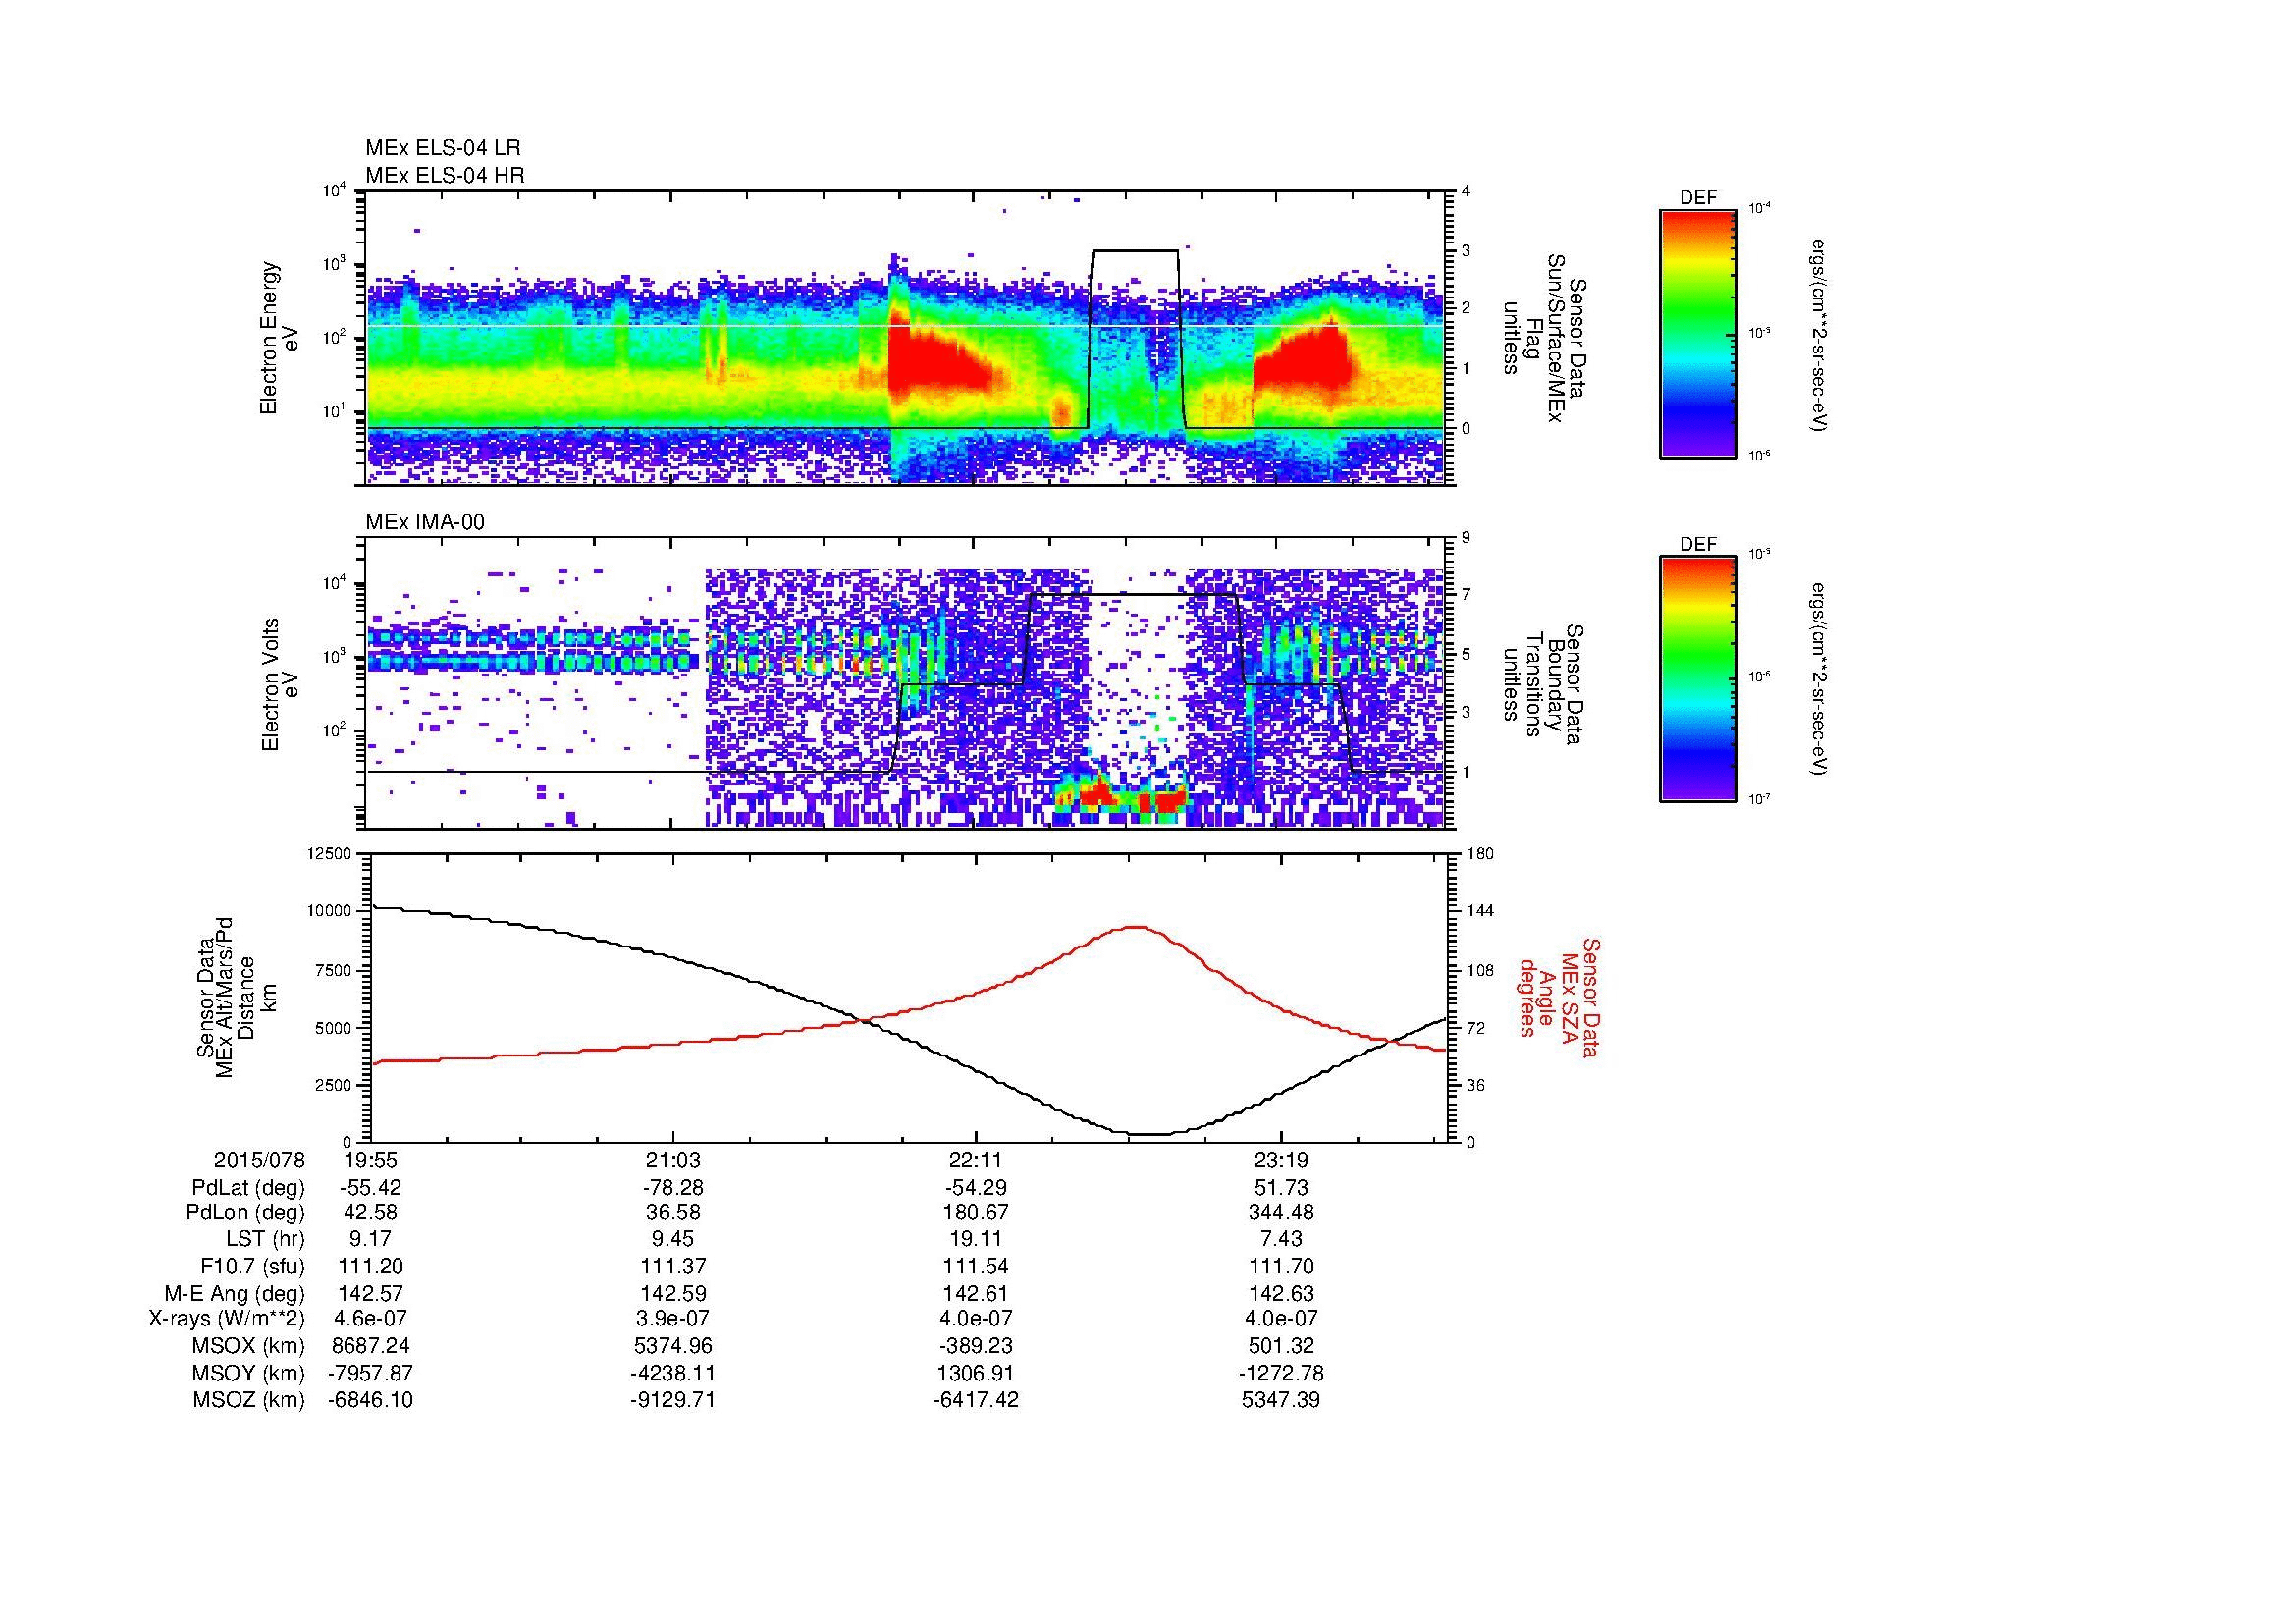Click the 12500 altitude axis tick
Image resolution: width=2296 pixels, height=1623 pixels.
[329, 853]
